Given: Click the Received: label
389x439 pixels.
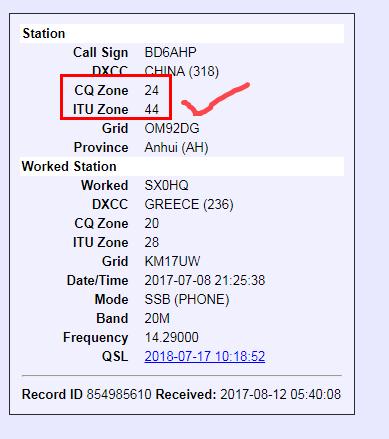Looking at the screenshot, I should tap(186, 394).
